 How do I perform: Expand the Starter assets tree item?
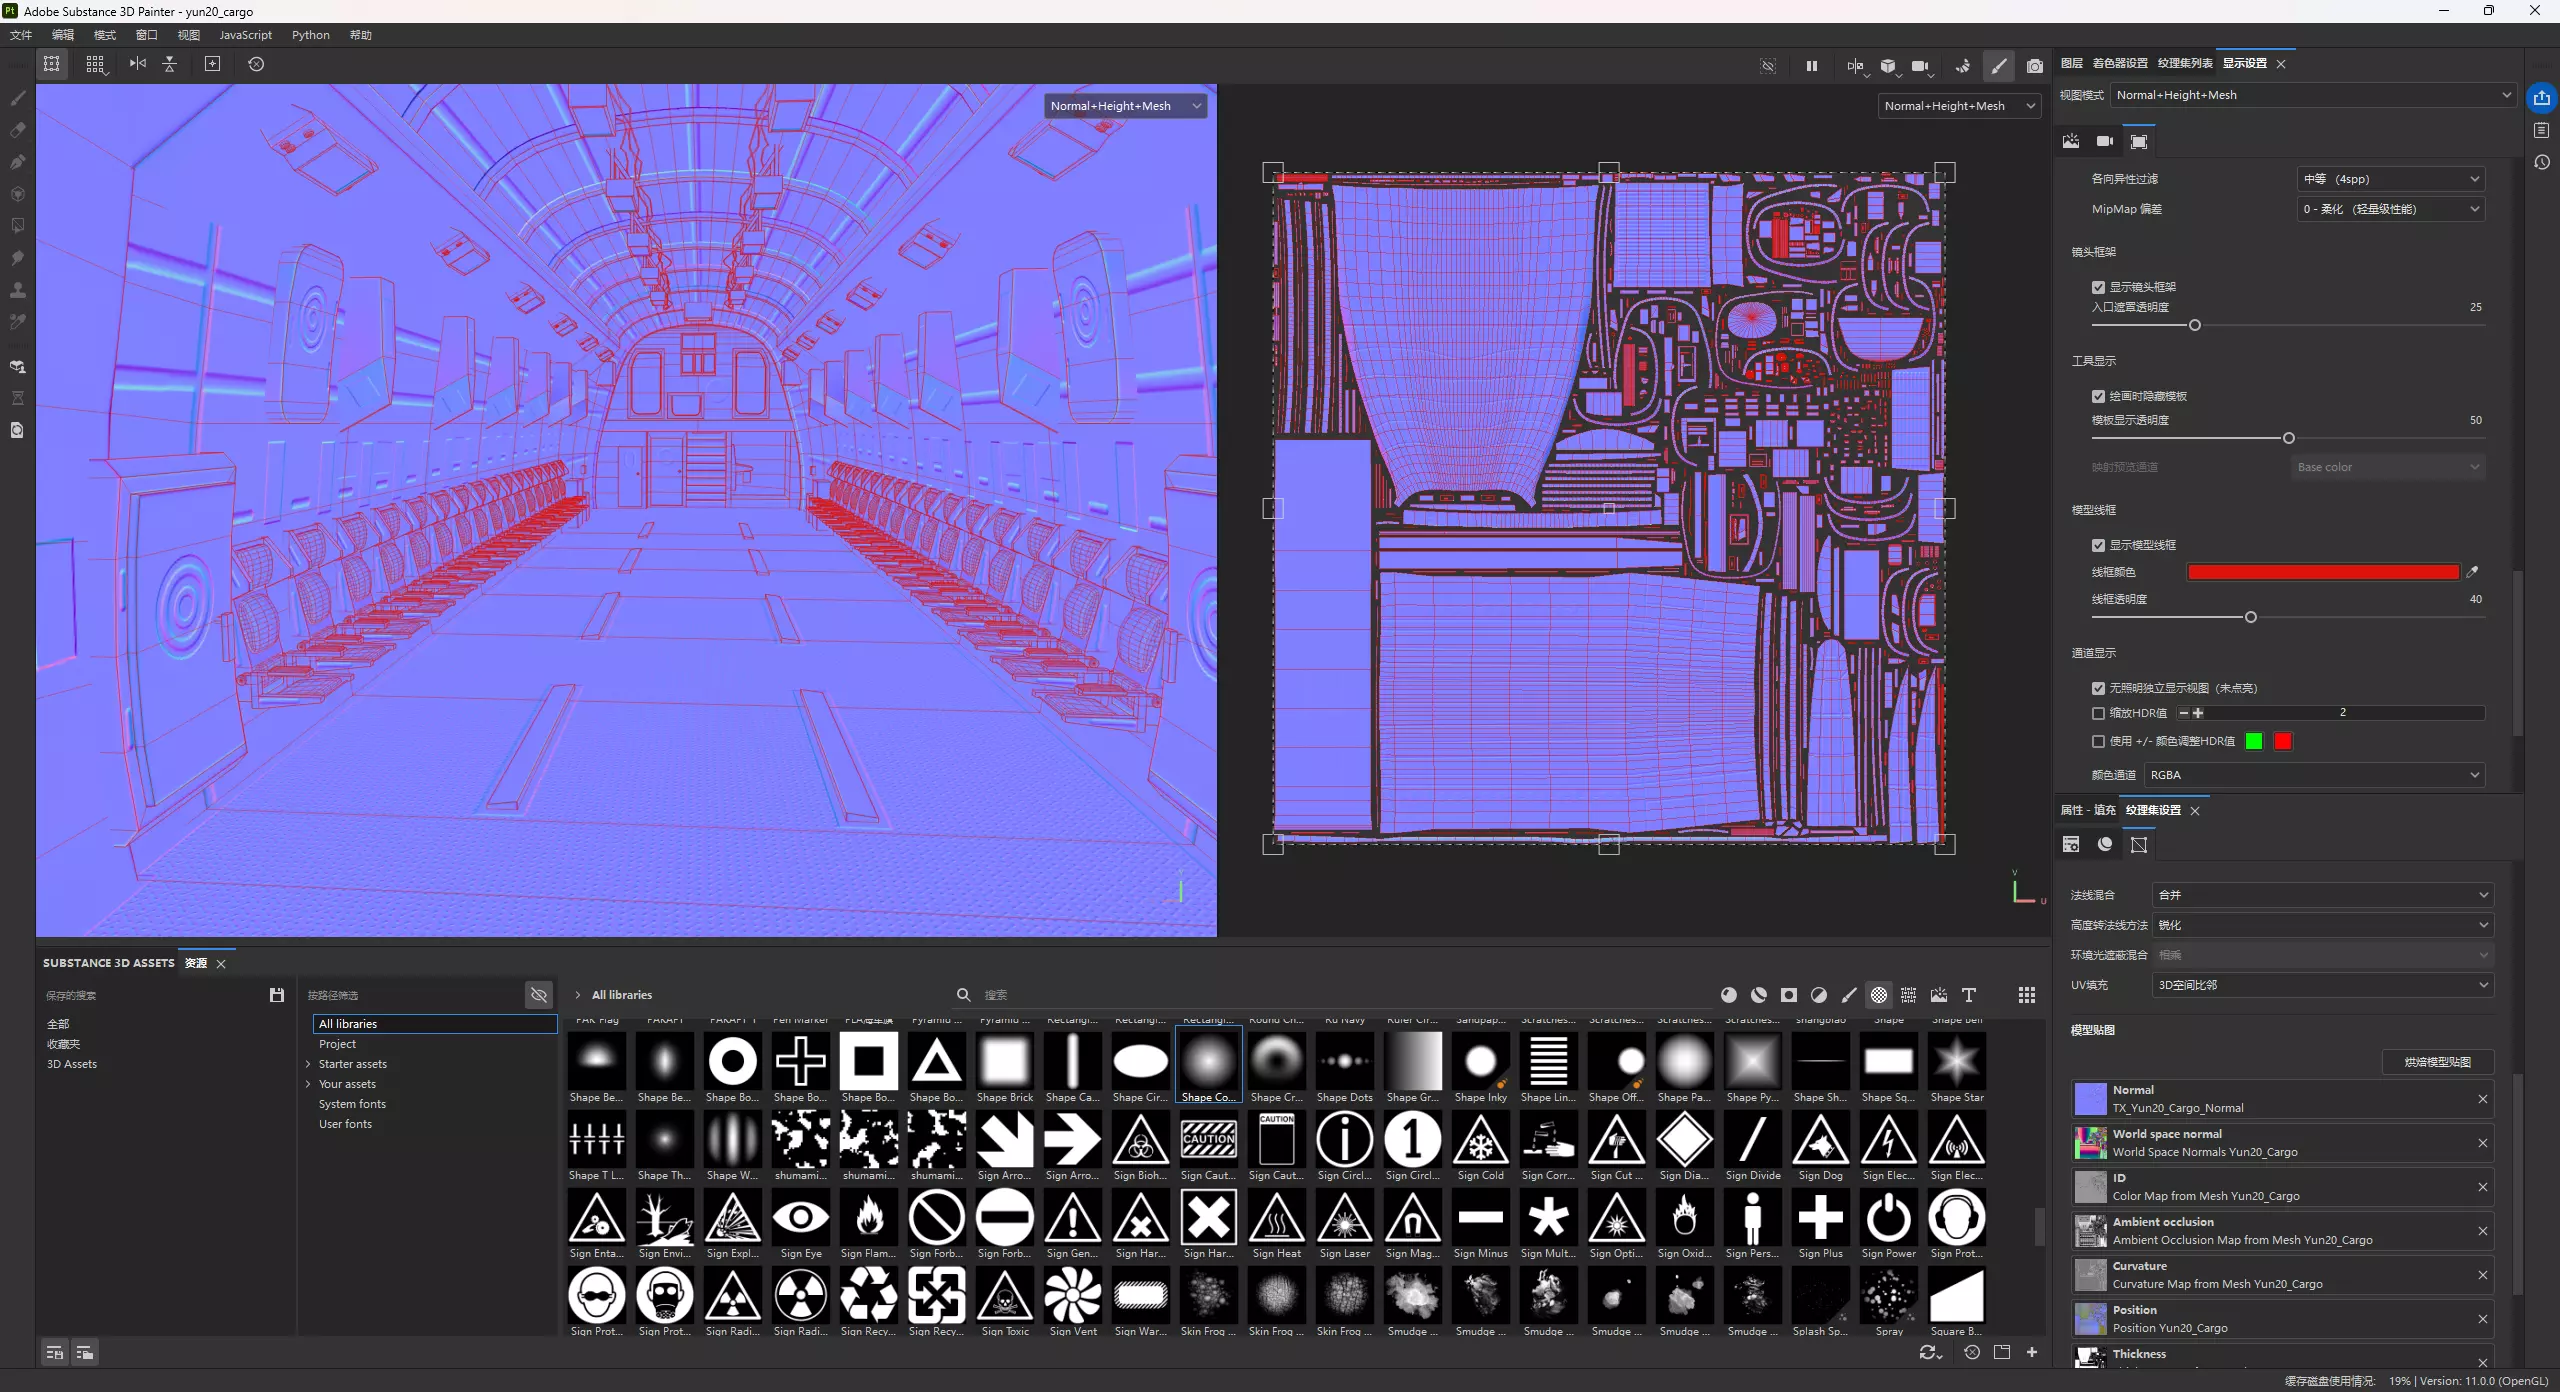[x=308, y=1064]
